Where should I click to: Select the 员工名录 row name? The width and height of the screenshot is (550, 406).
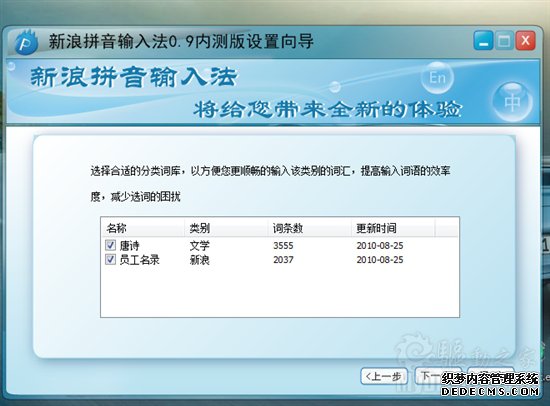(x=139, y=260)
